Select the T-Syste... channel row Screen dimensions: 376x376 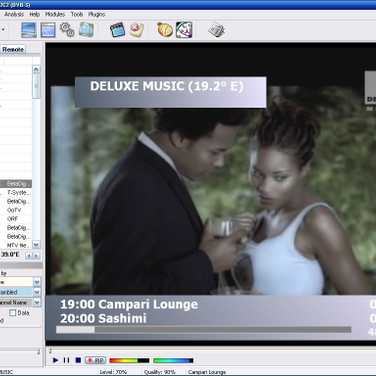pyautogui.click(x=16, y=192)
